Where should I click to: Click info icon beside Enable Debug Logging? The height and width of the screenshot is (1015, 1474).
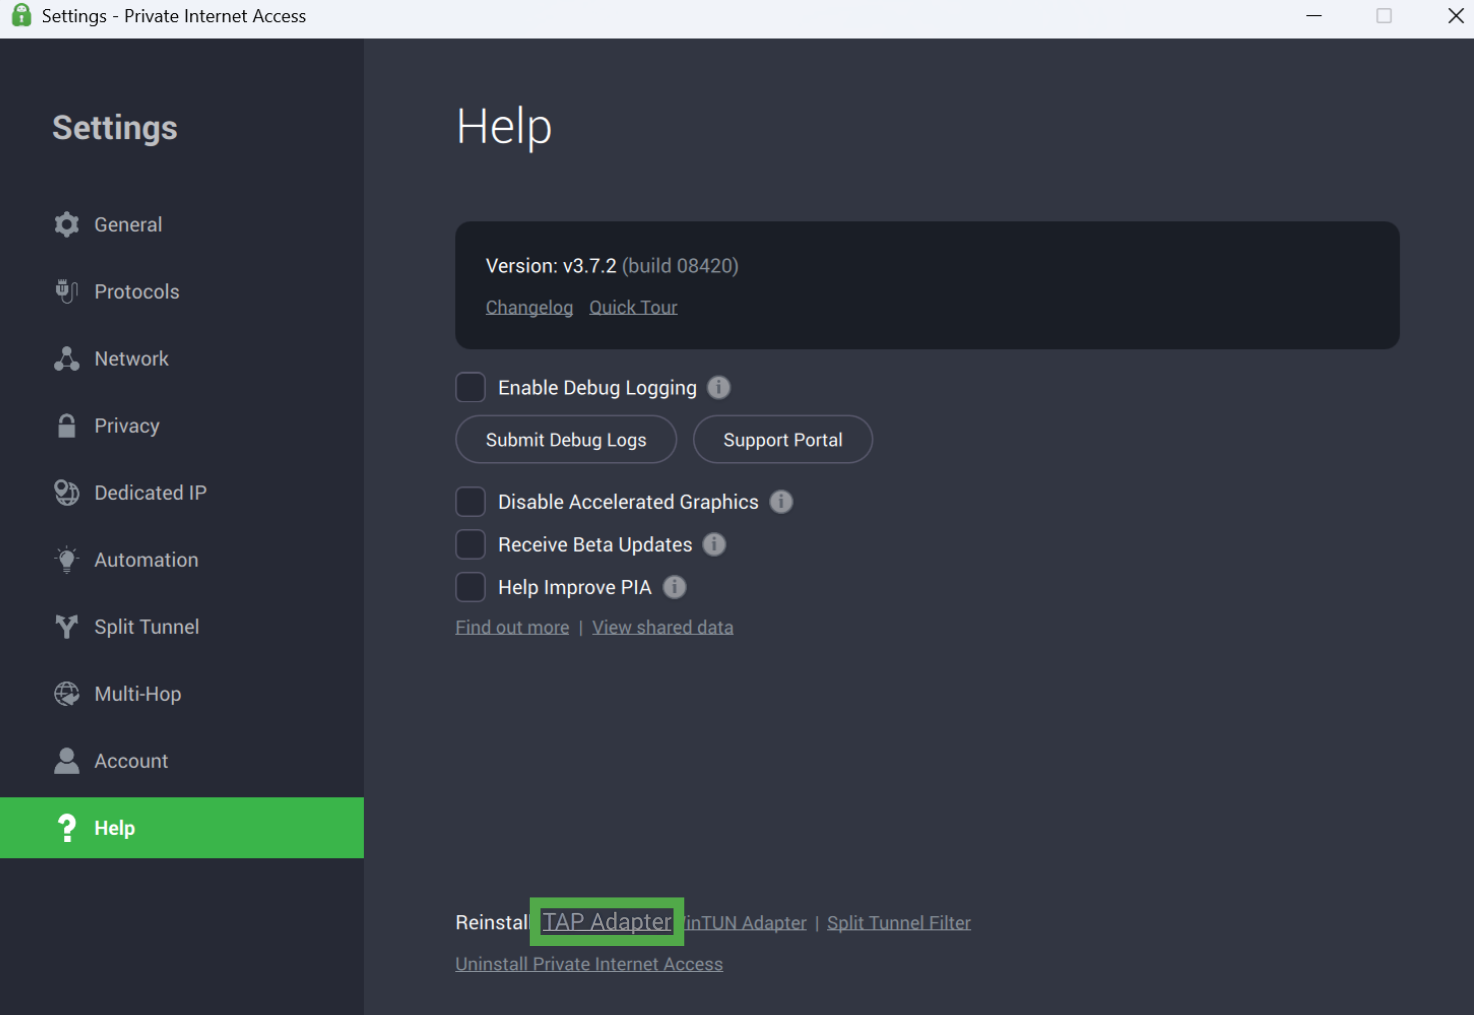719,387
